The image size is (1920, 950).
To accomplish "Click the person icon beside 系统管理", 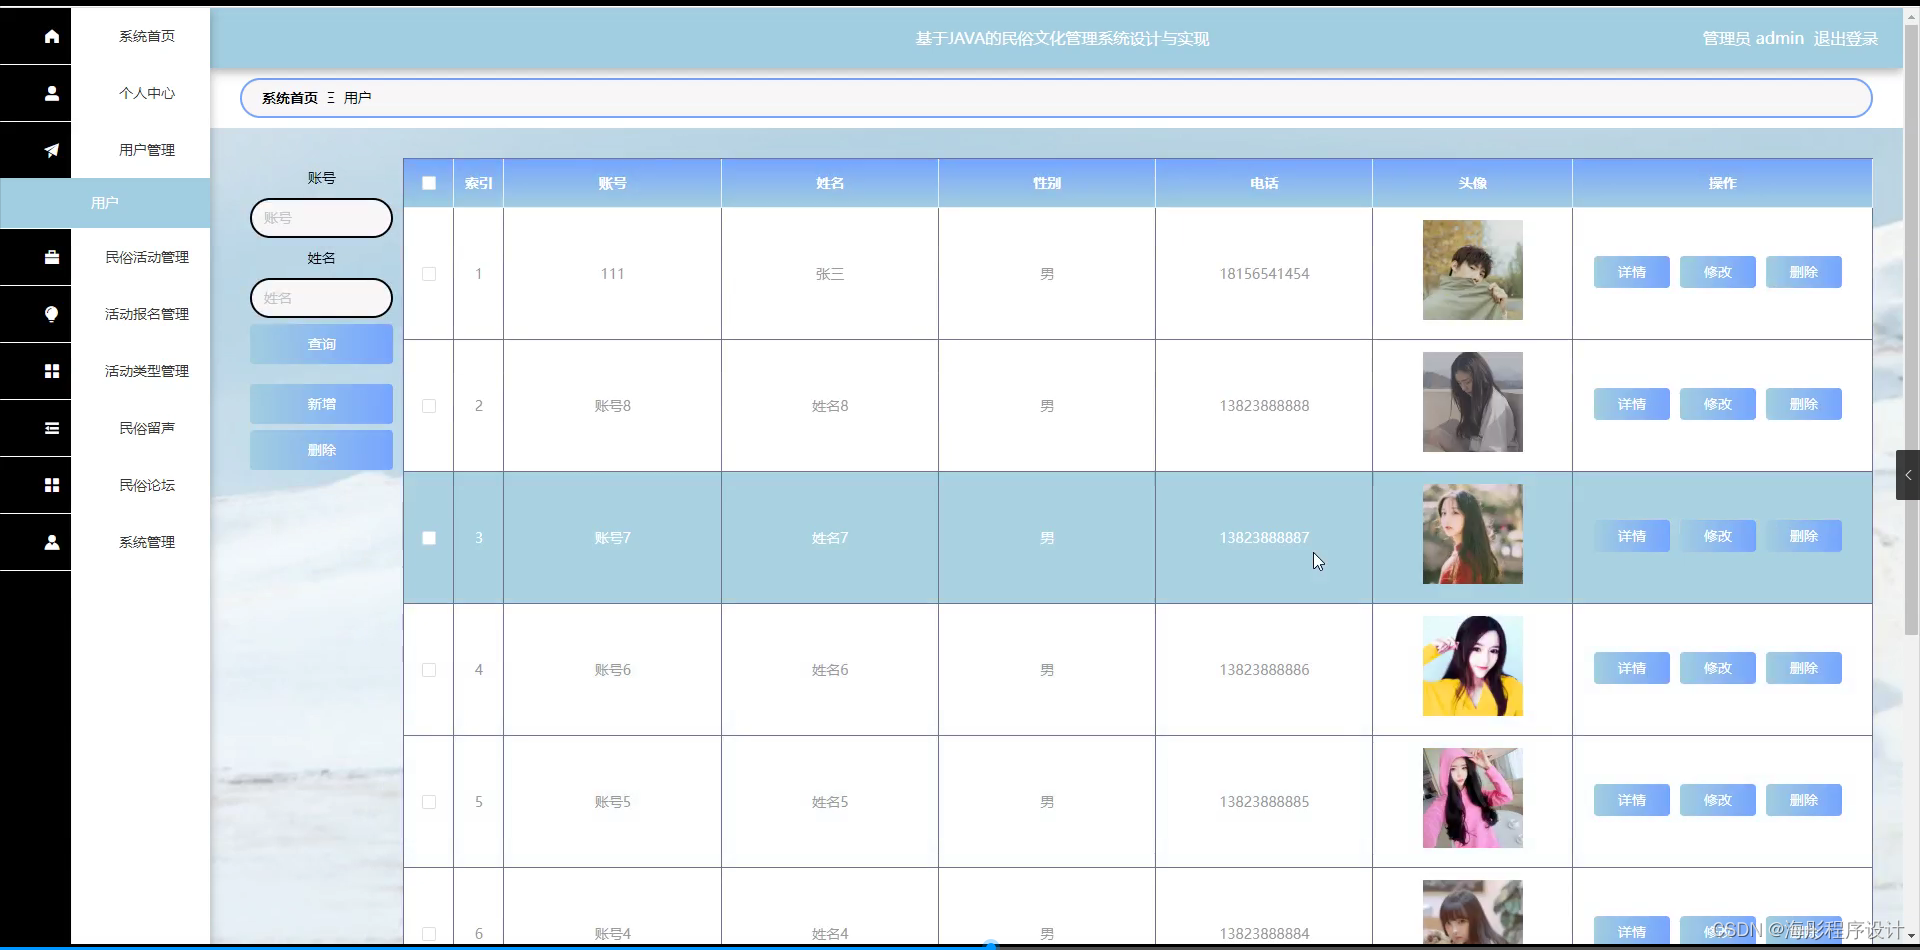I will [52, 542].
